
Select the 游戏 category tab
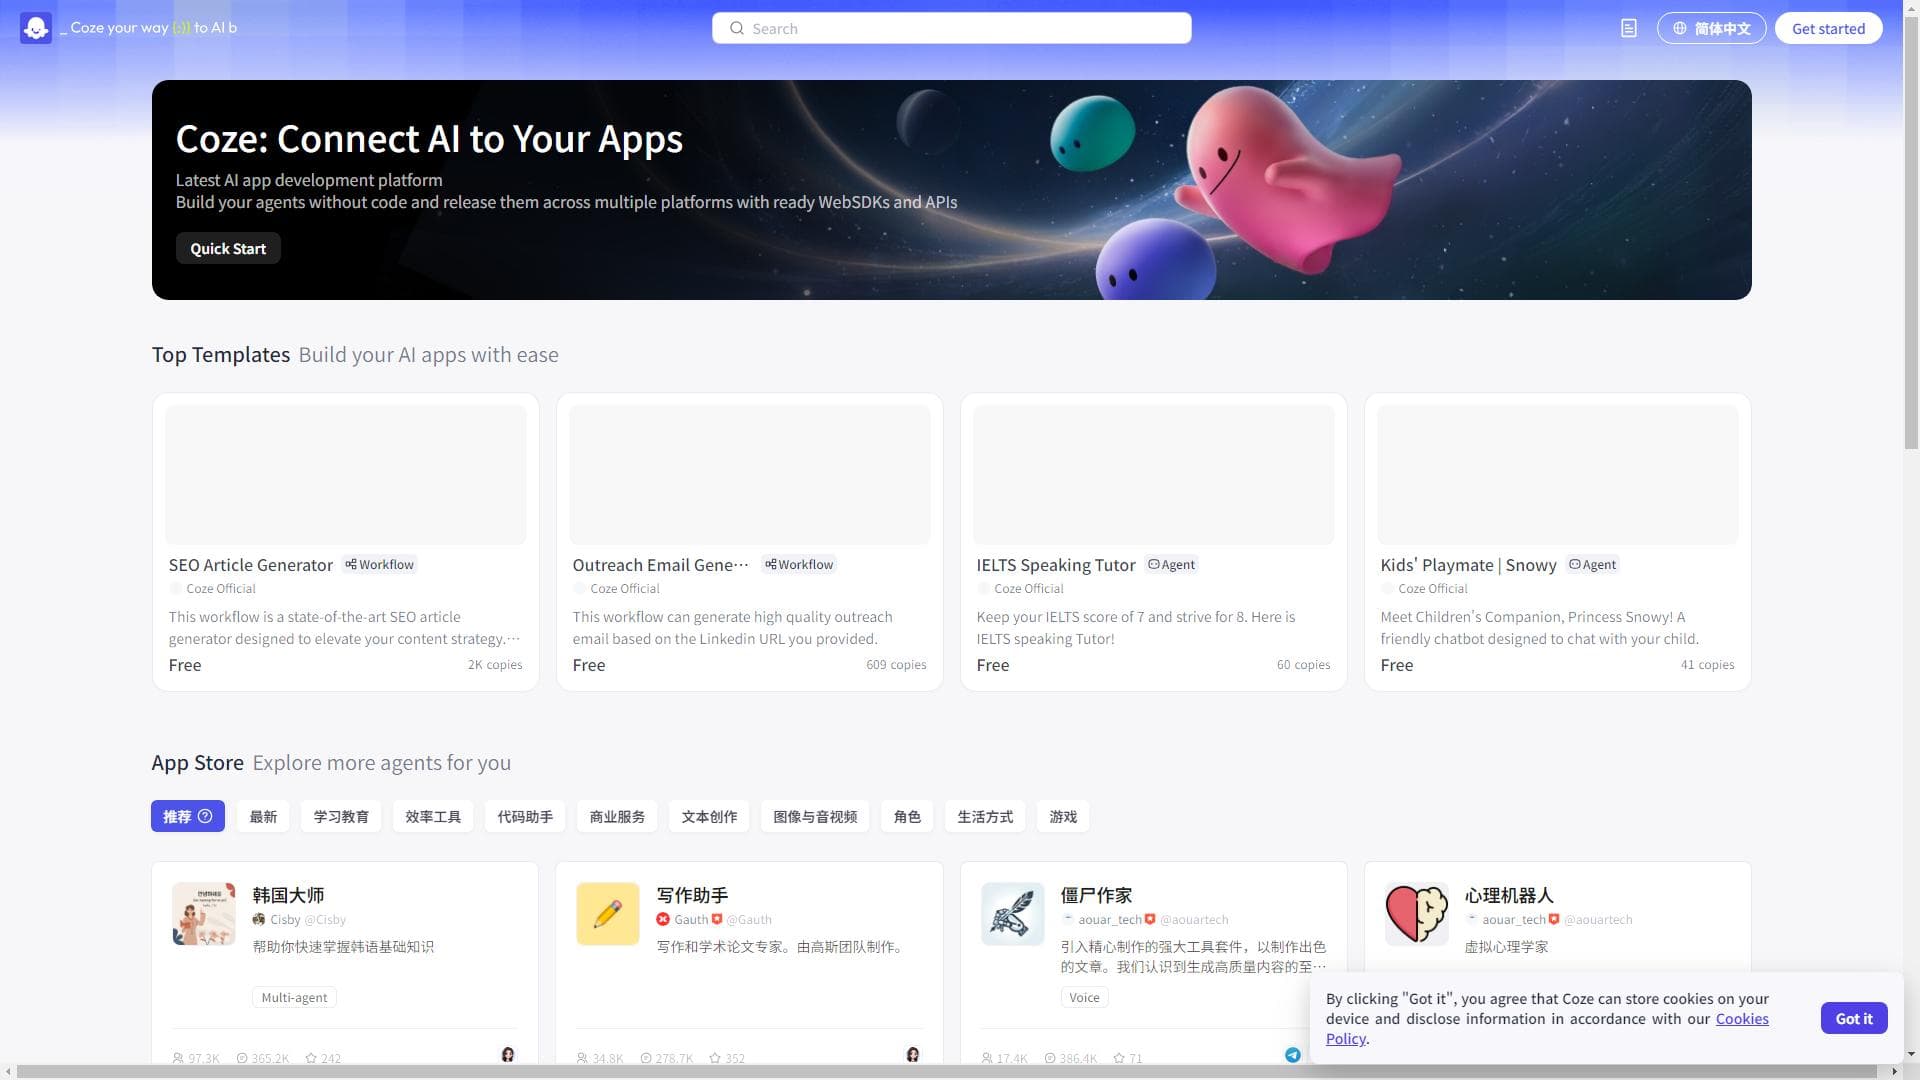(1063, 816)
